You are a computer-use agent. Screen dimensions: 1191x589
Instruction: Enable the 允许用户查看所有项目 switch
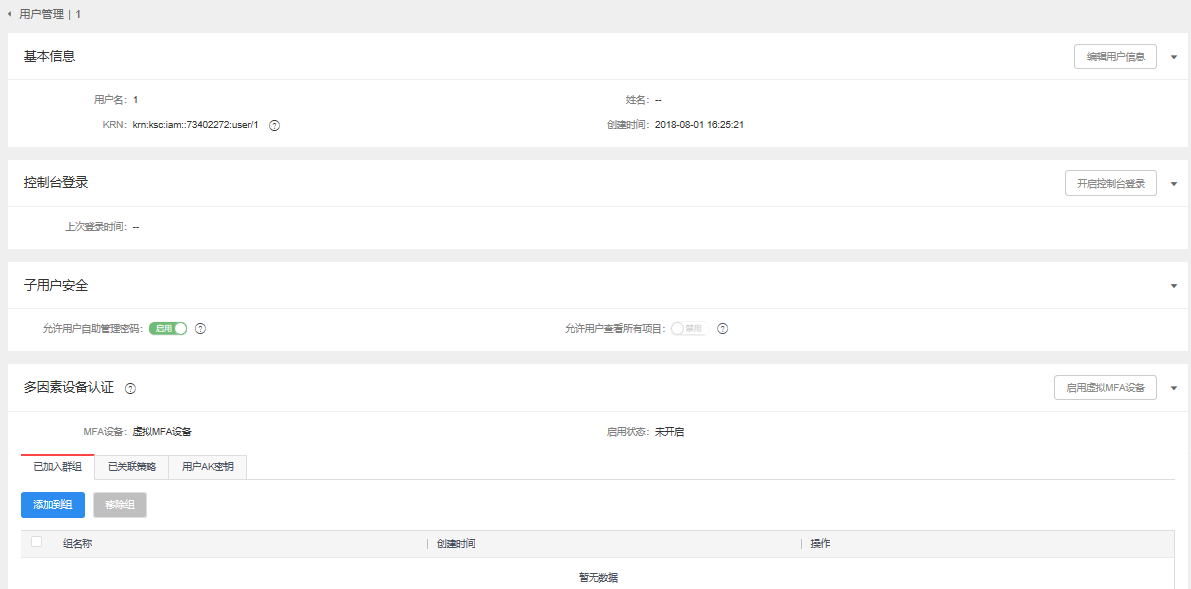point(688,329)
